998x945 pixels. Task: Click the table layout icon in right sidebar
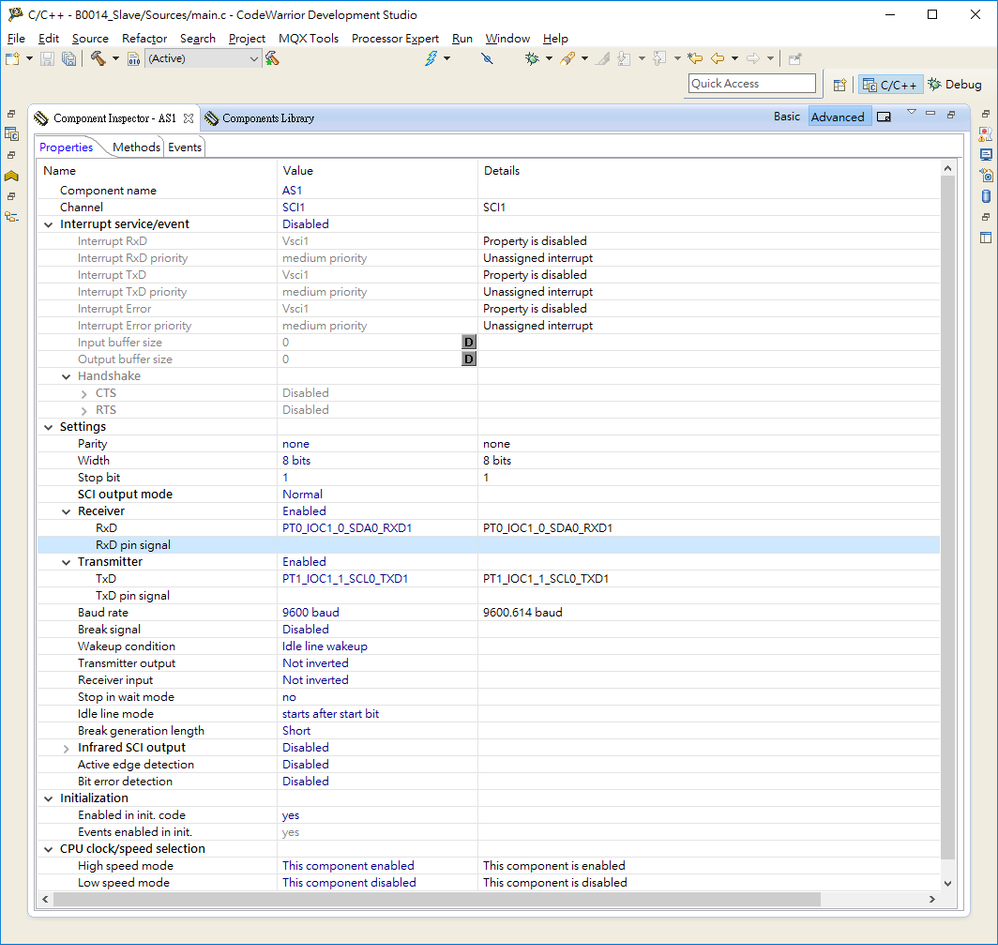point(986,237)
